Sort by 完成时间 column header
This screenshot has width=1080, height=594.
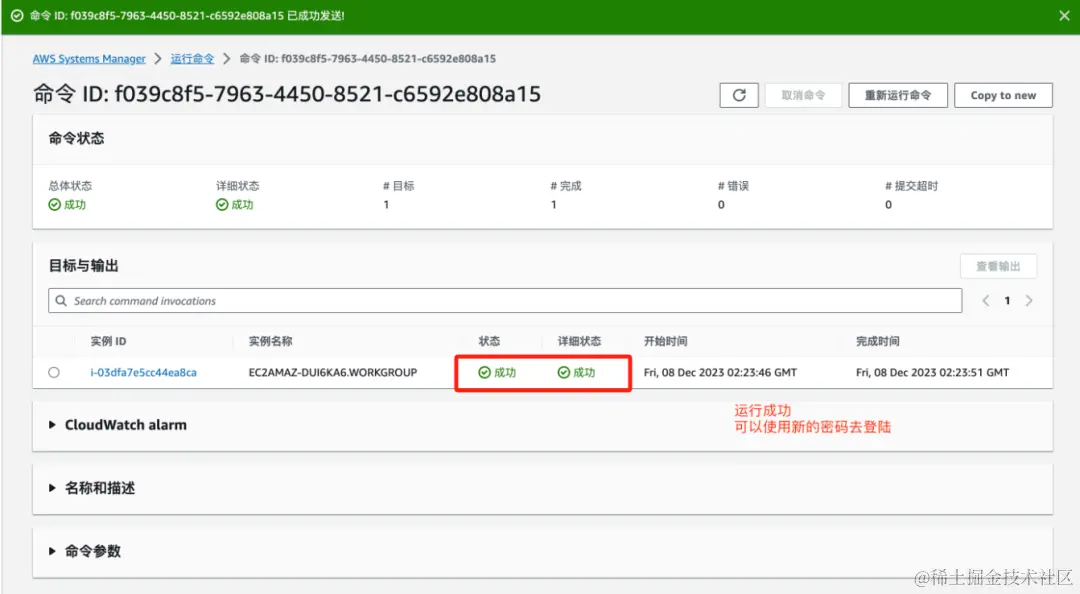(878, 341)
